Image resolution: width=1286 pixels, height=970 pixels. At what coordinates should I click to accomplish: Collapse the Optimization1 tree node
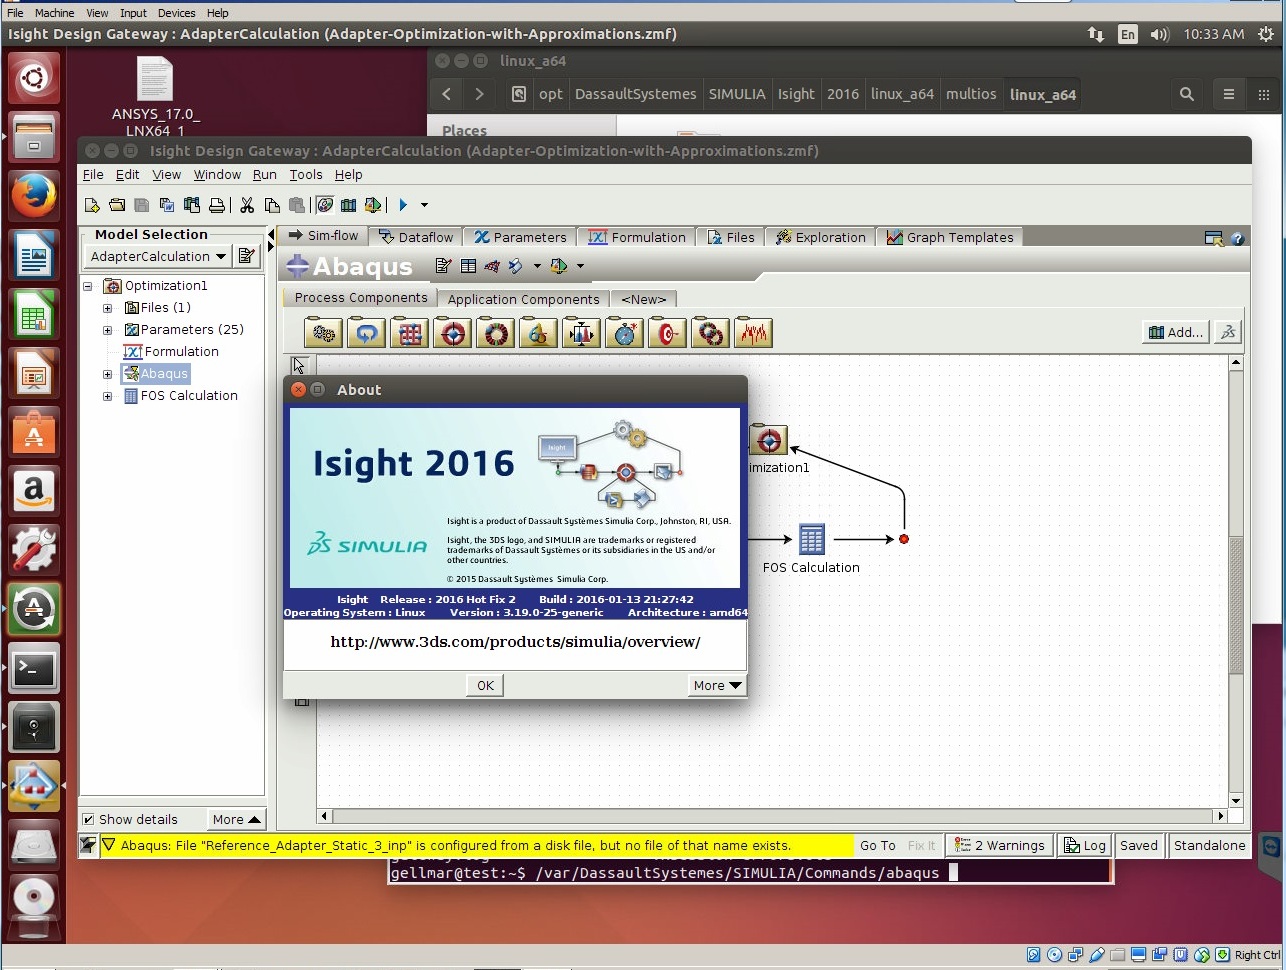(x=88, y=286)
